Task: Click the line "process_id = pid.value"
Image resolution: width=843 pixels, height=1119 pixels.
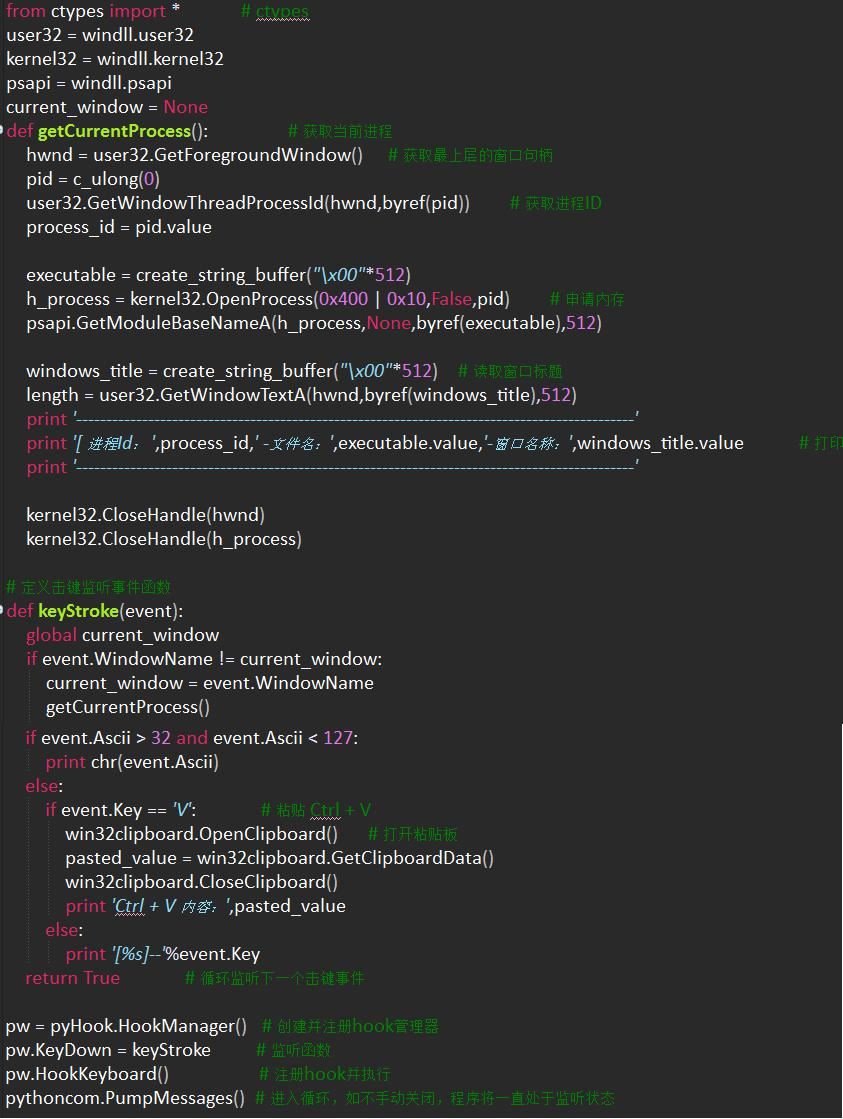Action: click(x=118, y=227)
